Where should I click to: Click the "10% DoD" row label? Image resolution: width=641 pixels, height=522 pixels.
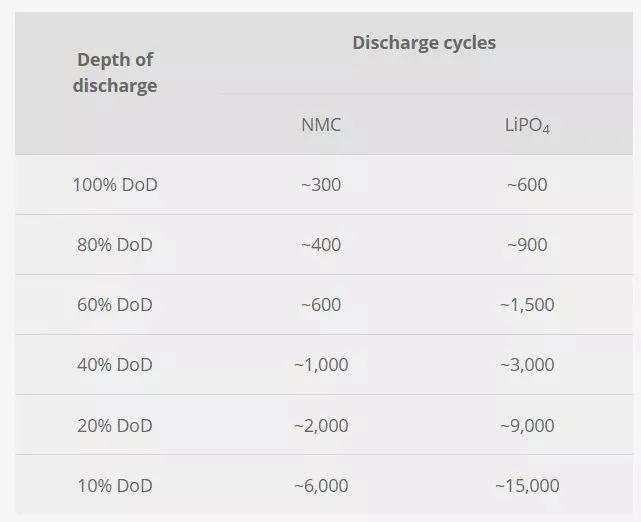click(x=115, y=485)
